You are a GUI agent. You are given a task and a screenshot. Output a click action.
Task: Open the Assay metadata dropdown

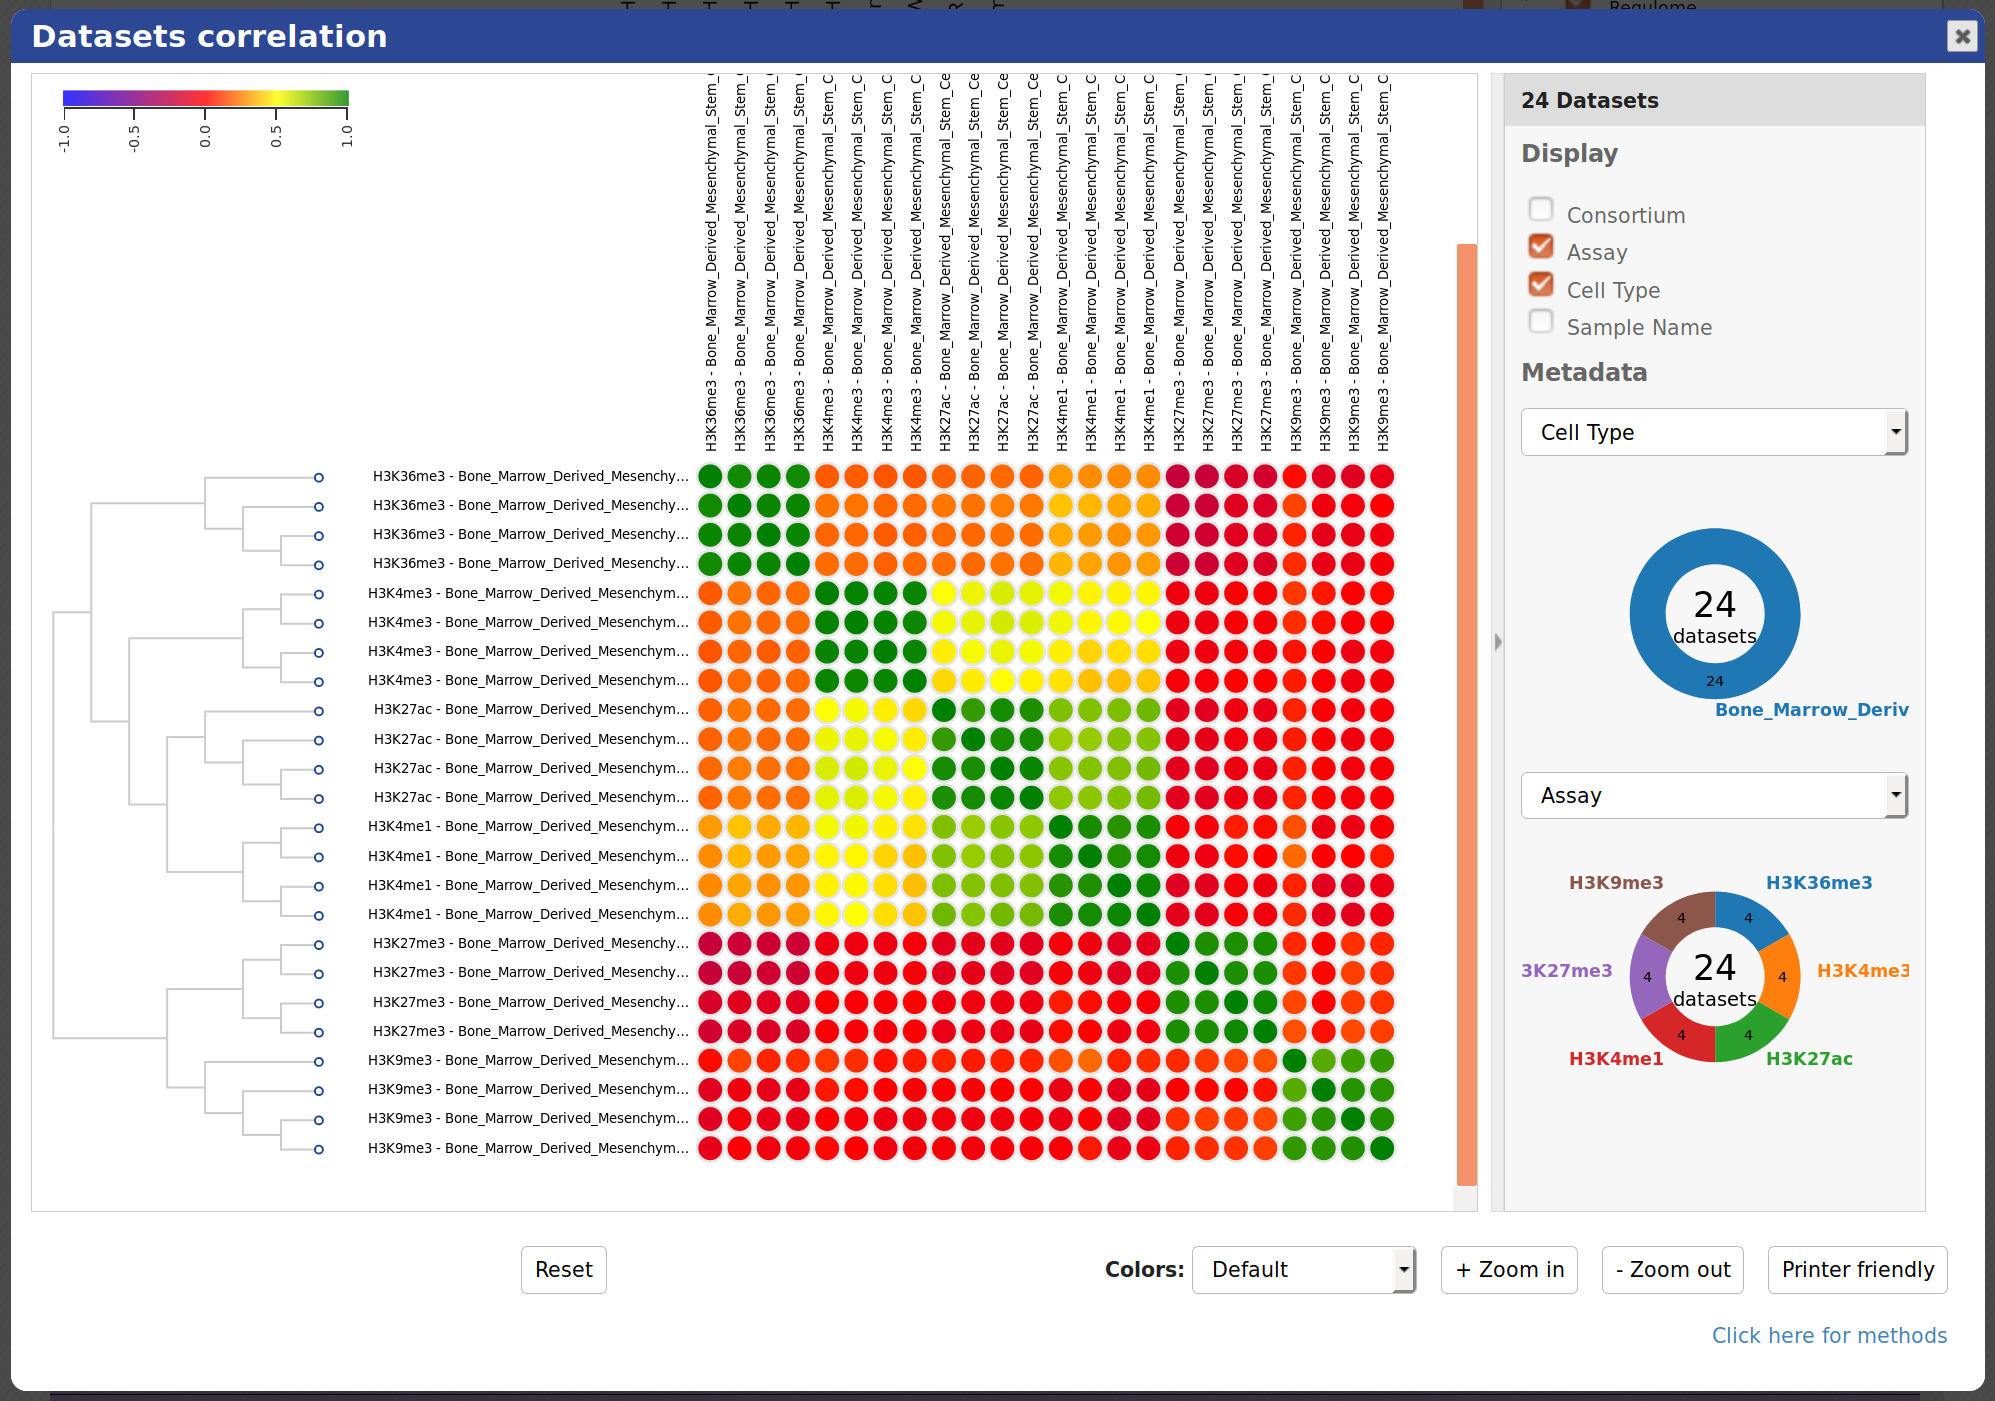click(x=1713, y=795)
